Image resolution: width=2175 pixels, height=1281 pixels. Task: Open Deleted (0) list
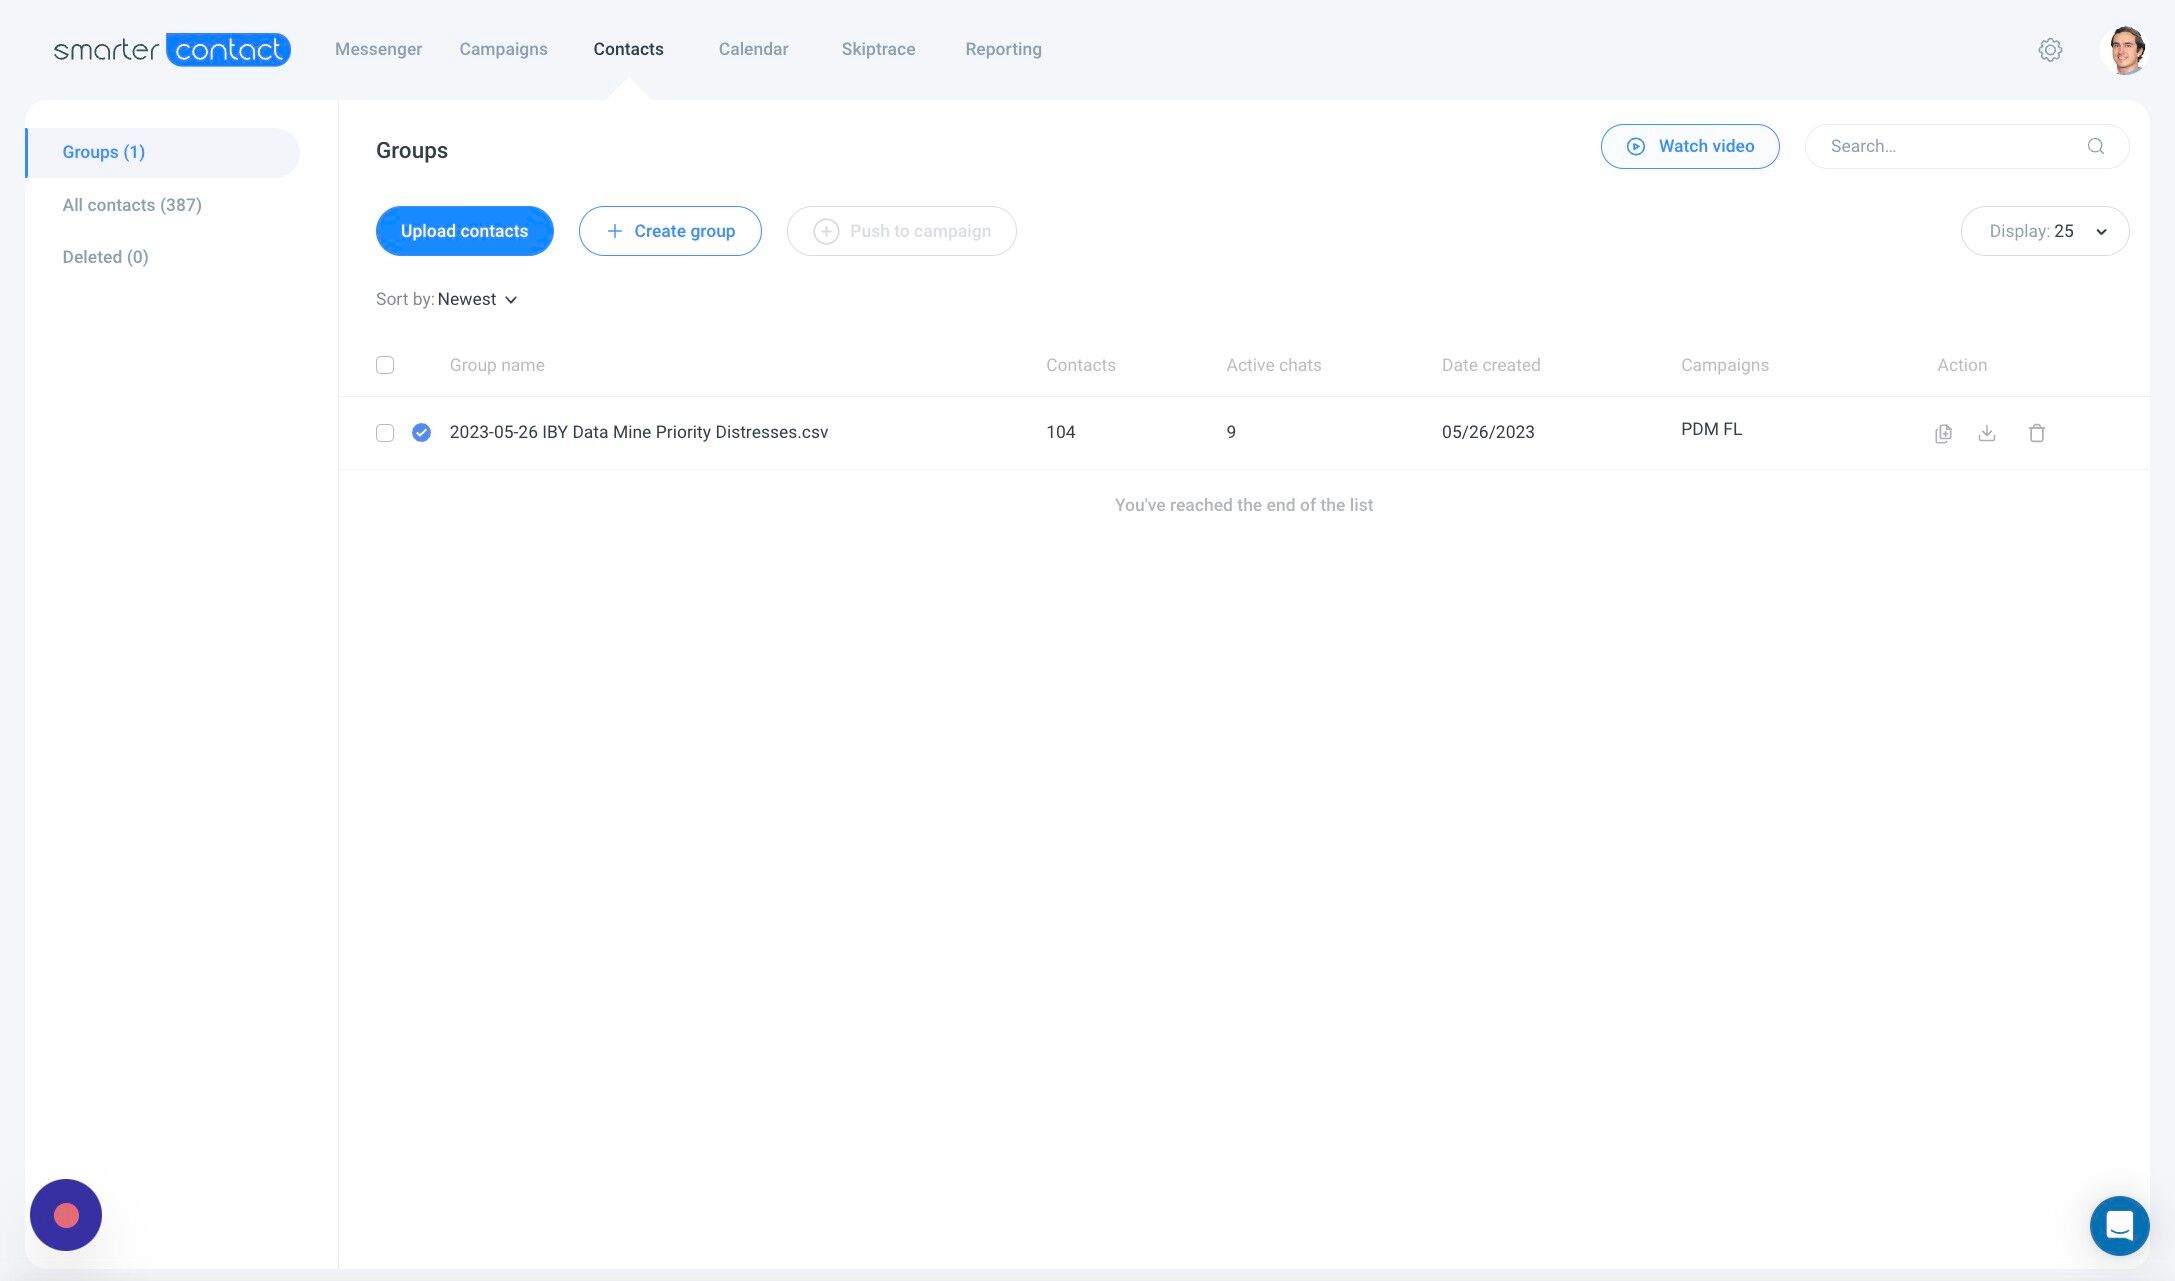tap(105, 257)
